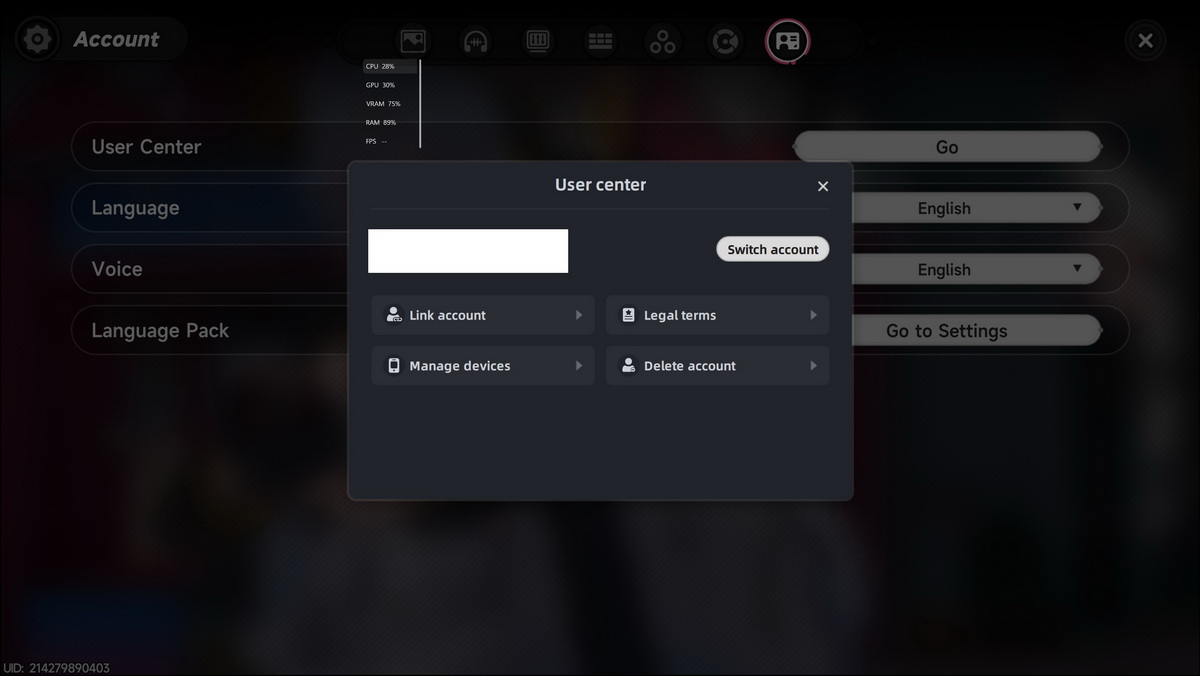Close the User center dialog

pos(823,186)
